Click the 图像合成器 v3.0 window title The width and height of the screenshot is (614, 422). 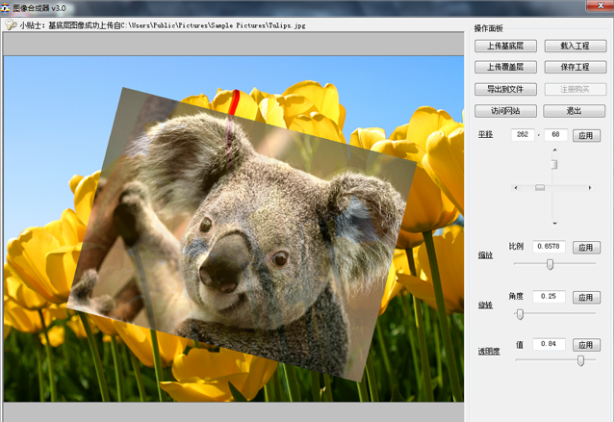pos(39,8)
